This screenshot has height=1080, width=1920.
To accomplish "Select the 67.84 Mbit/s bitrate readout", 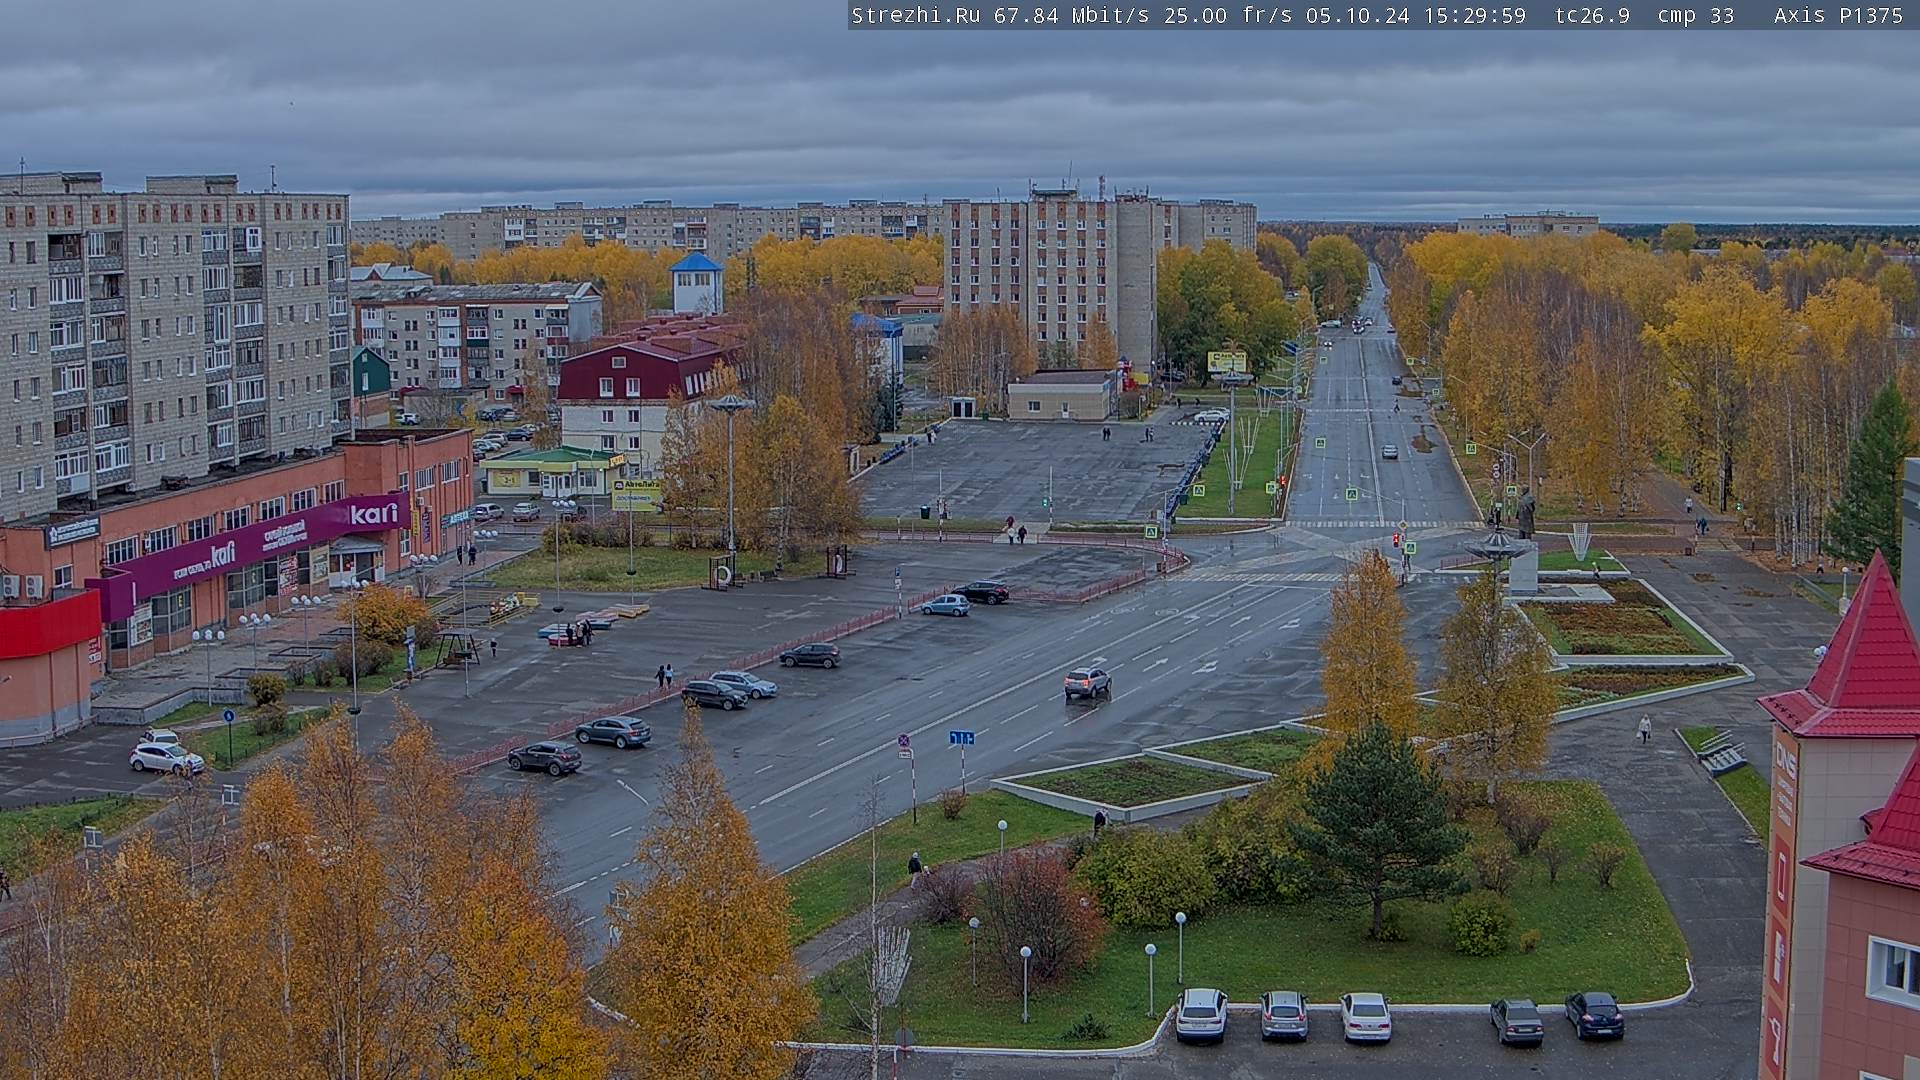I will point(1071,15).
